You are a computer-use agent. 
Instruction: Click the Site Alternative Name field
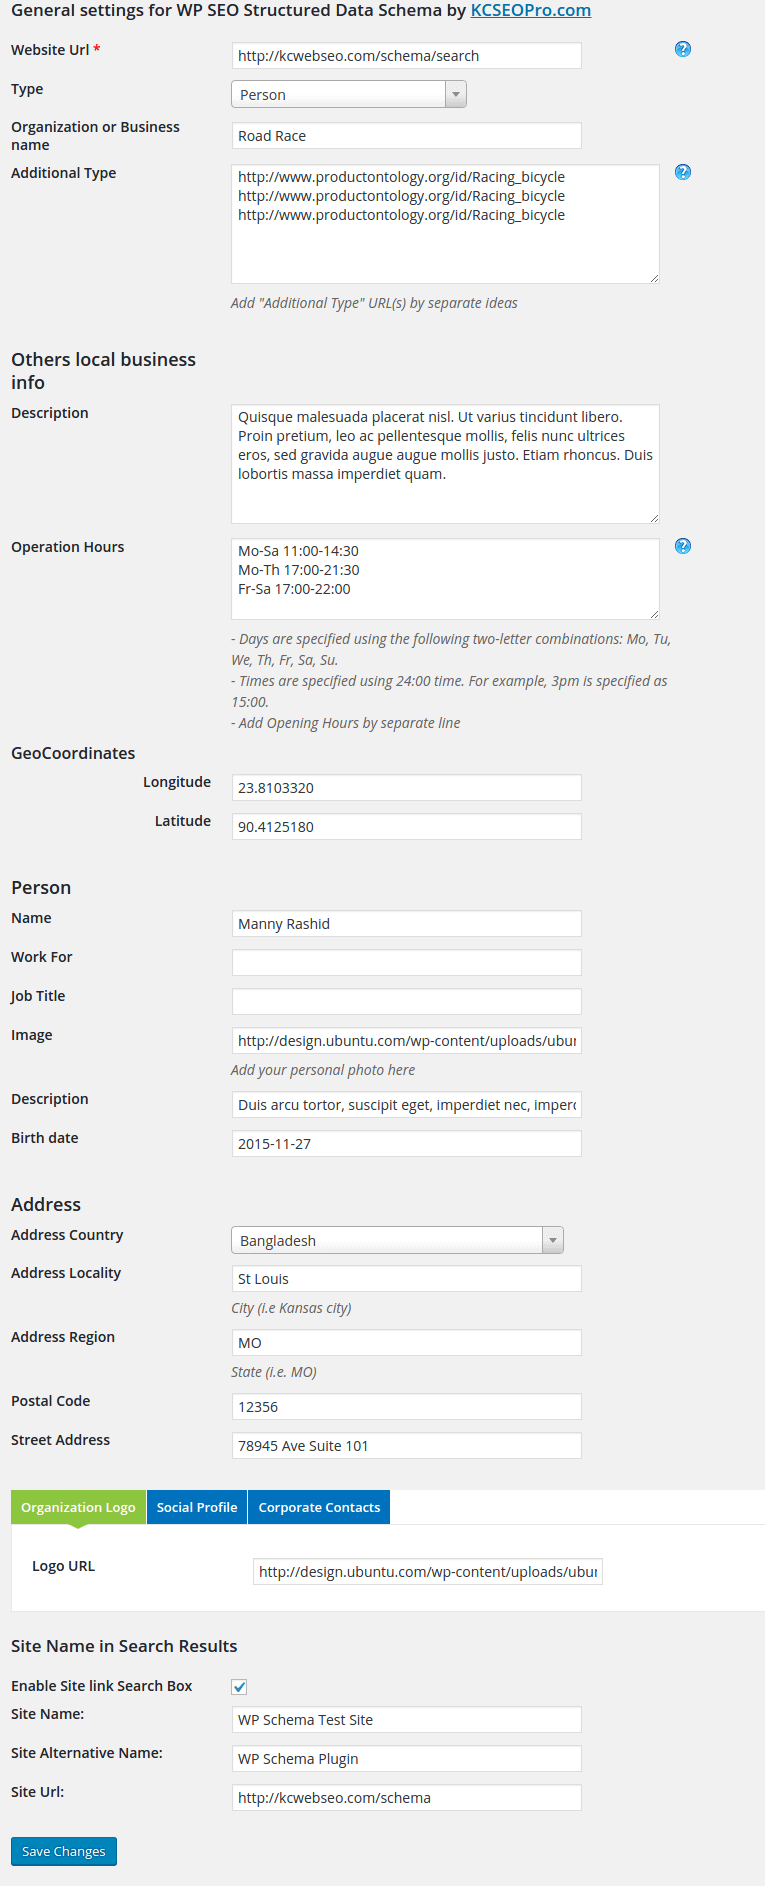coord(406,1758)
